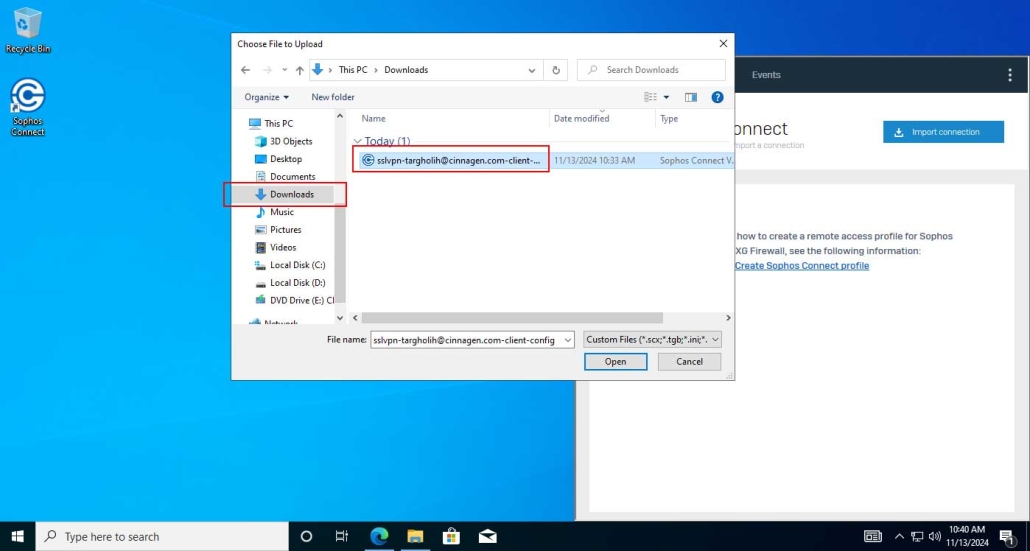Select Local Disk (C:) in the navigation pane
Screen dimensions: 1030x551
(297, 265)
